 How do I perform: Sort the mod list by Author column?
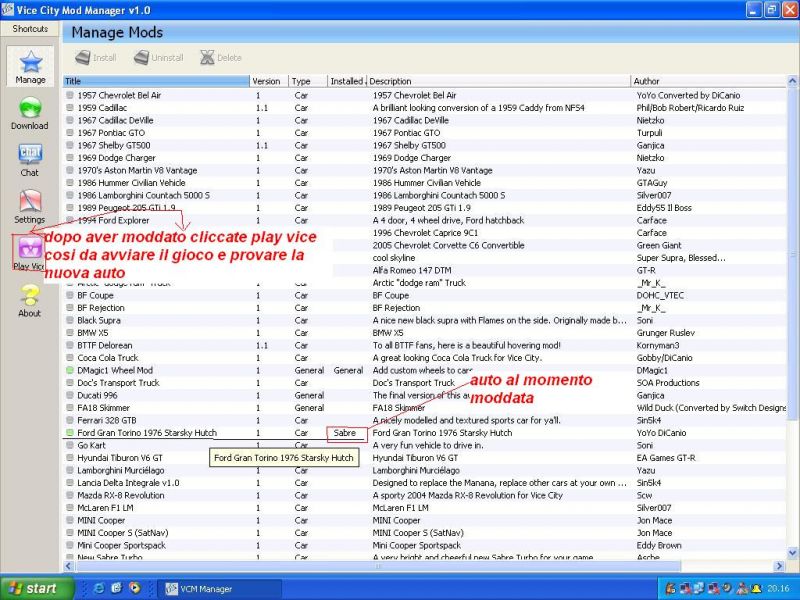[x=708, y=81]
